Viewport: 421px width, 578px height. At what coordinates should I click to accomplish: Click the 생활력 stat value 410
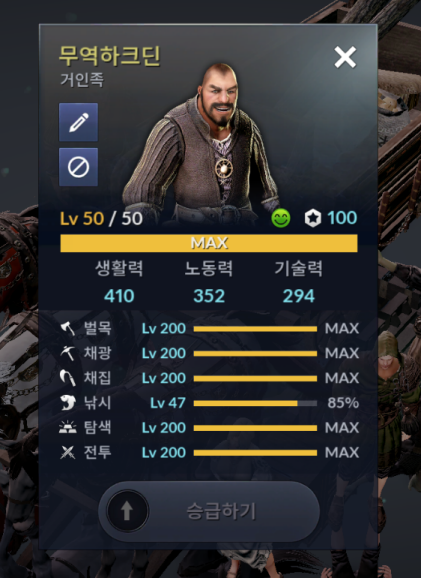[x=119, y=296]
